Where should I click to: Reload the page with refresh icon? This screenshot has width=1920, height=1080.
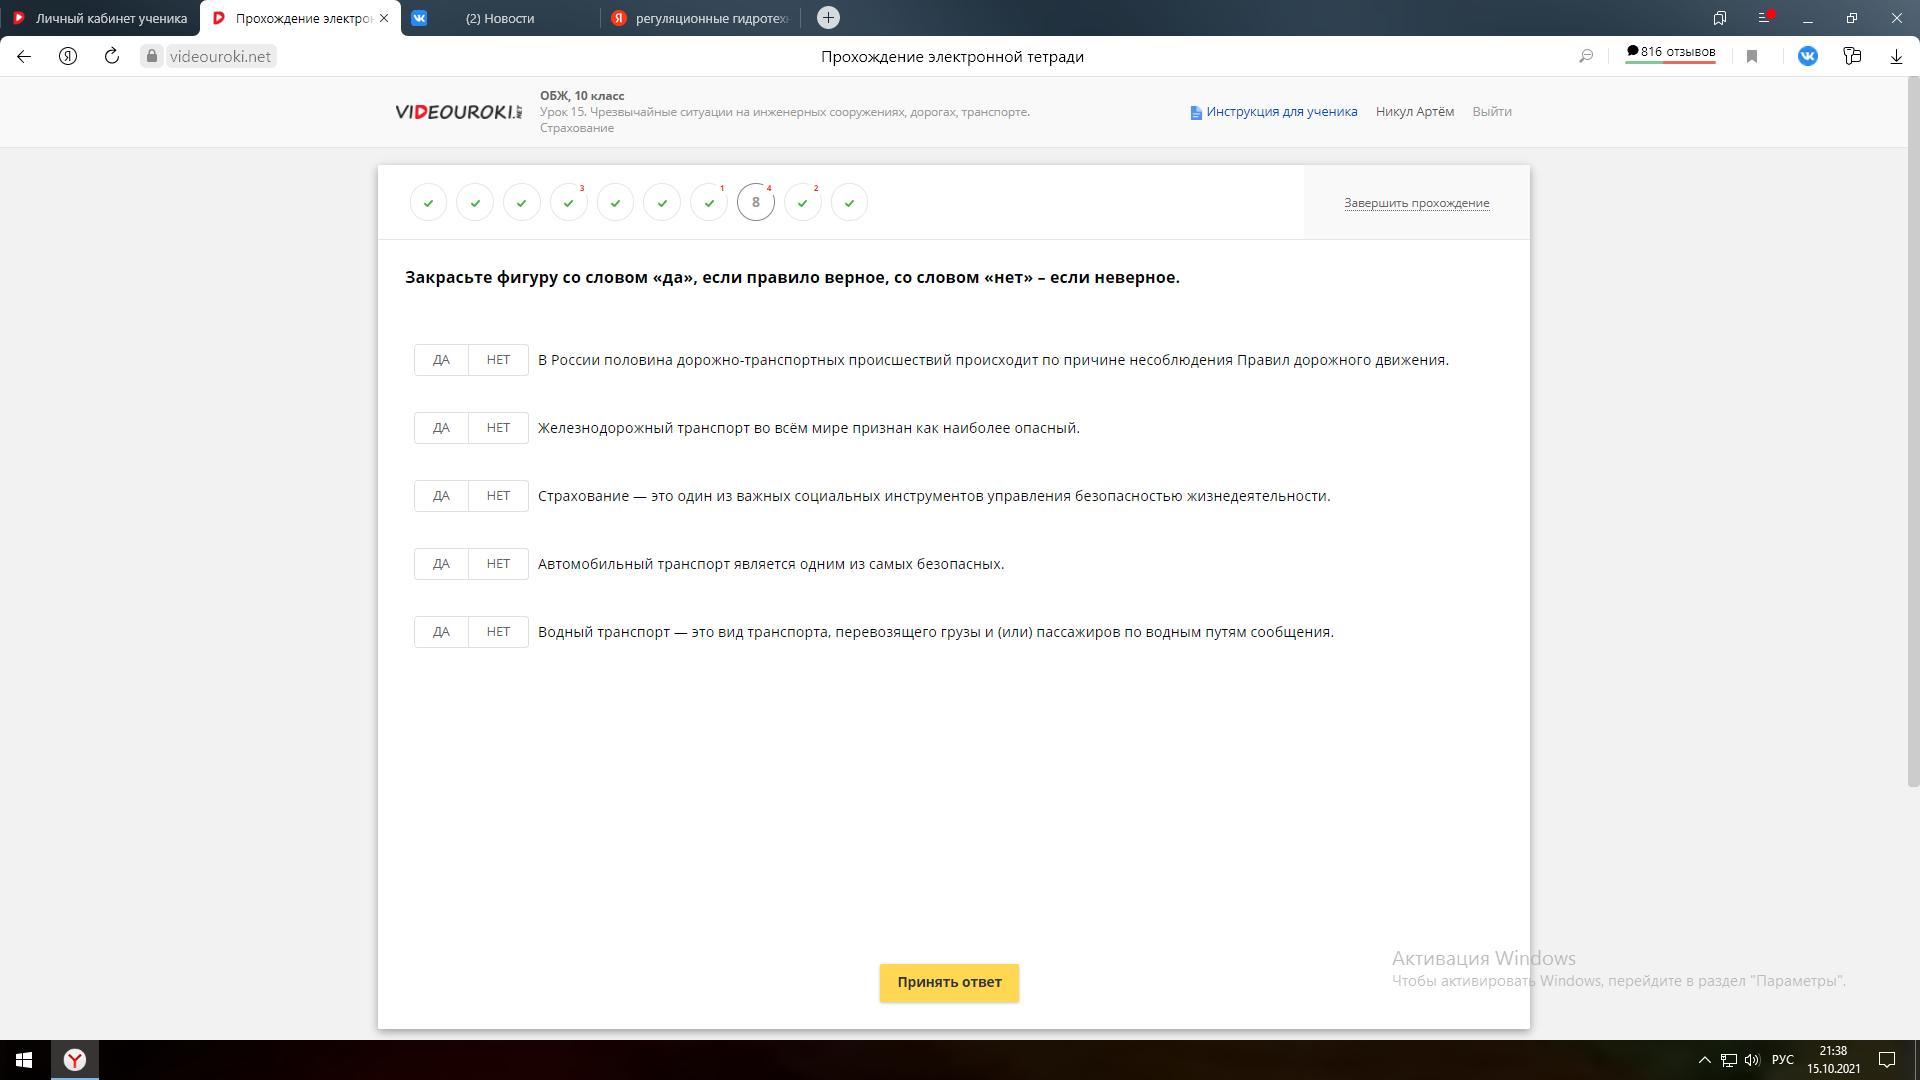click(x=112, y=56)
